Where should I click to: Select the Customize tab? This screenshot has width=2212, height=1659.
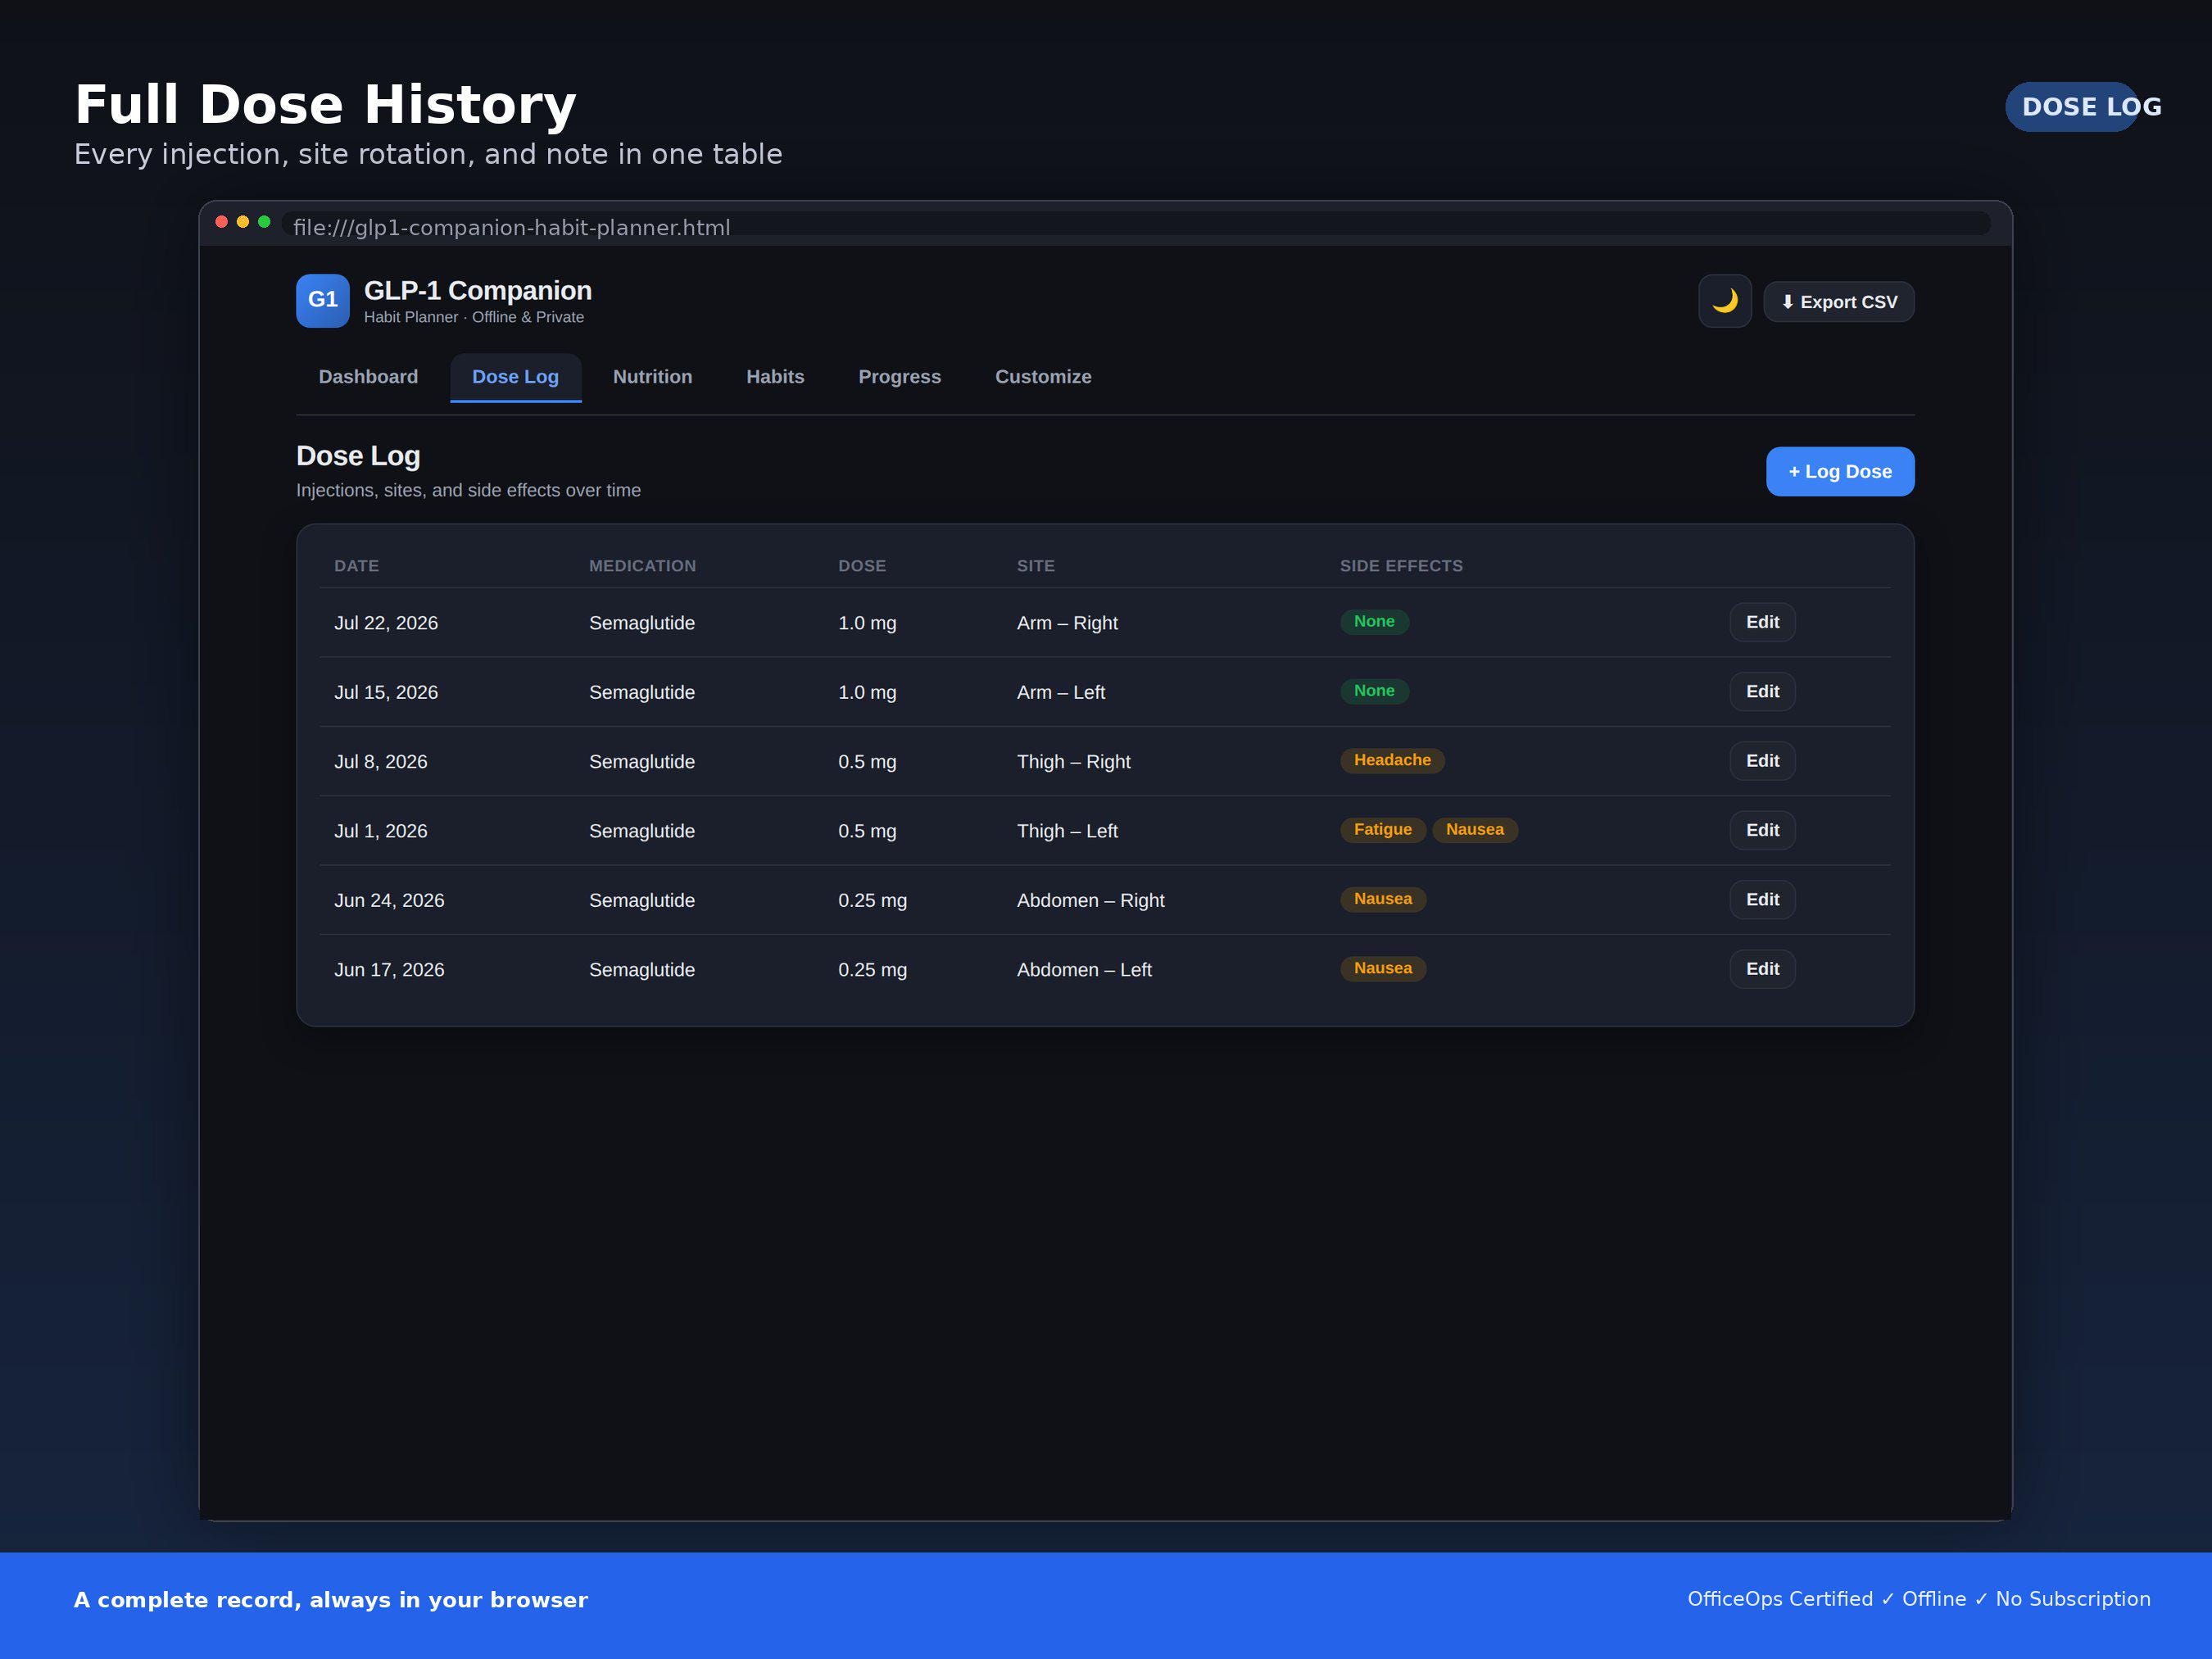tap(1043, 377)
